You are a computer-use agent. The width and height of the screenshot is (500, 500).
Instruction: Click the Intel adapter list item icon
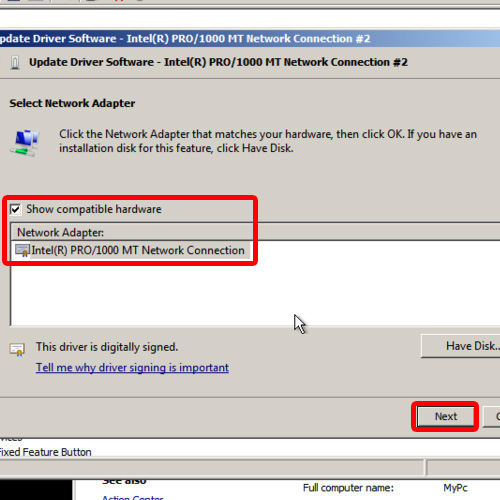[22, 250]
